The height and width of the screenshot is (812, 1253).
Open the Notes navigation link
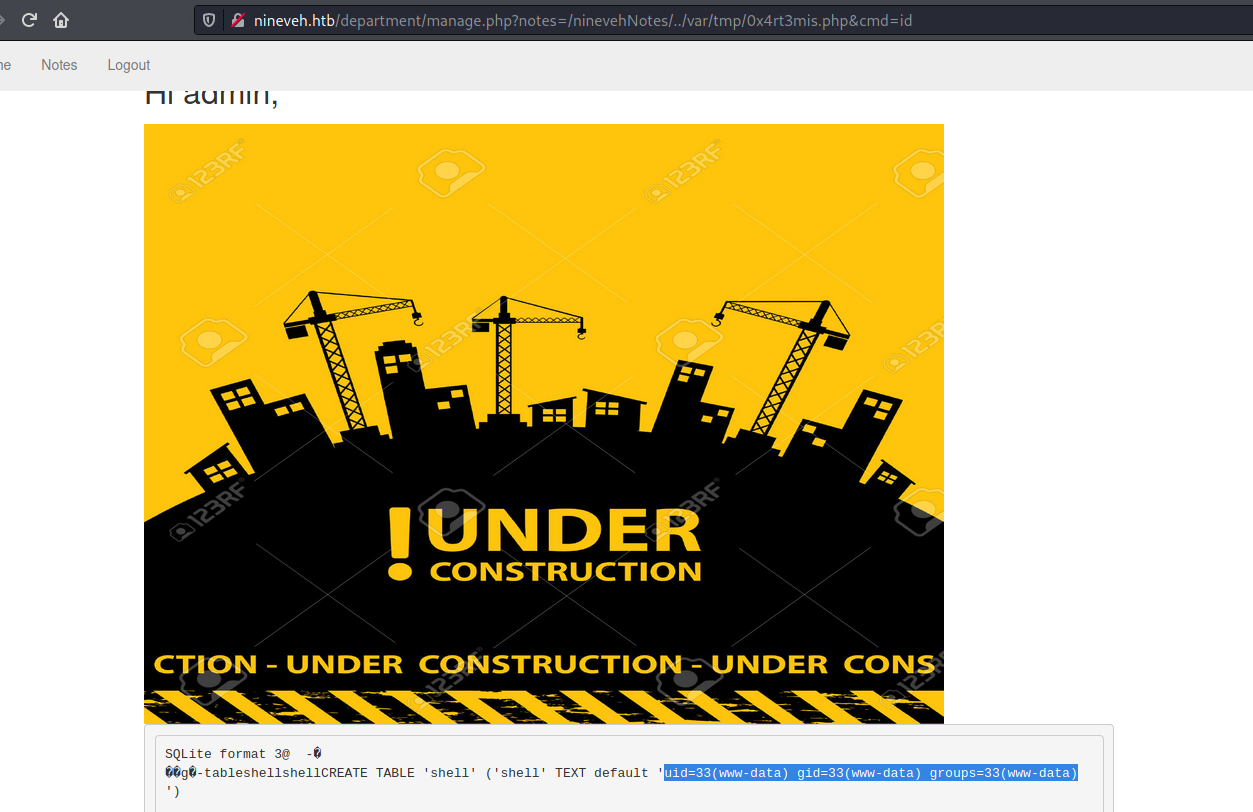tap(59, 65)
